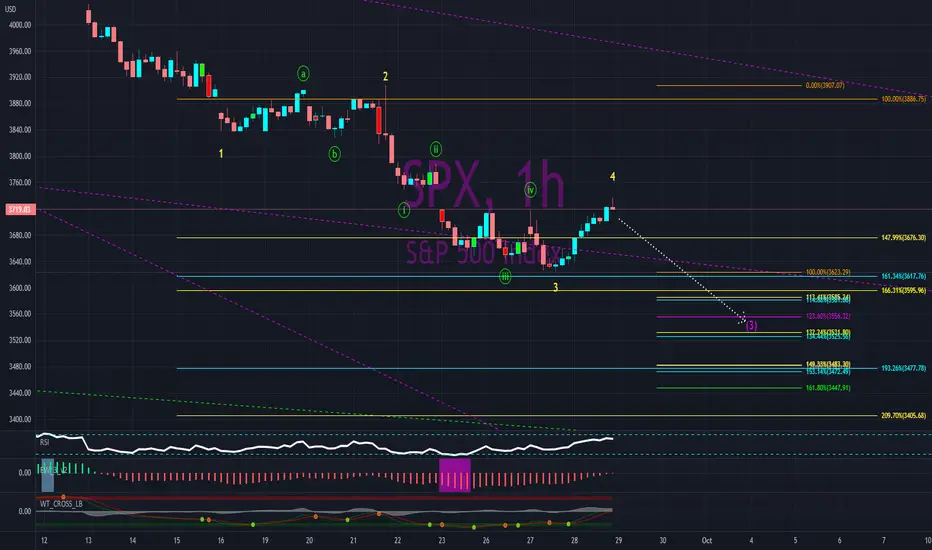The height and width of the screenshot is (550, 932).
Task: Select the 3960.00 price axis label
Action: tap(20, 51)
